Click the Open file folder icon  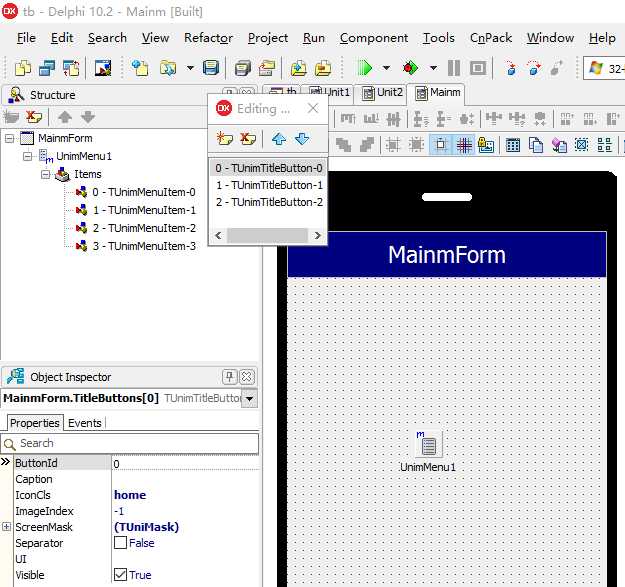tap(168, 68)
